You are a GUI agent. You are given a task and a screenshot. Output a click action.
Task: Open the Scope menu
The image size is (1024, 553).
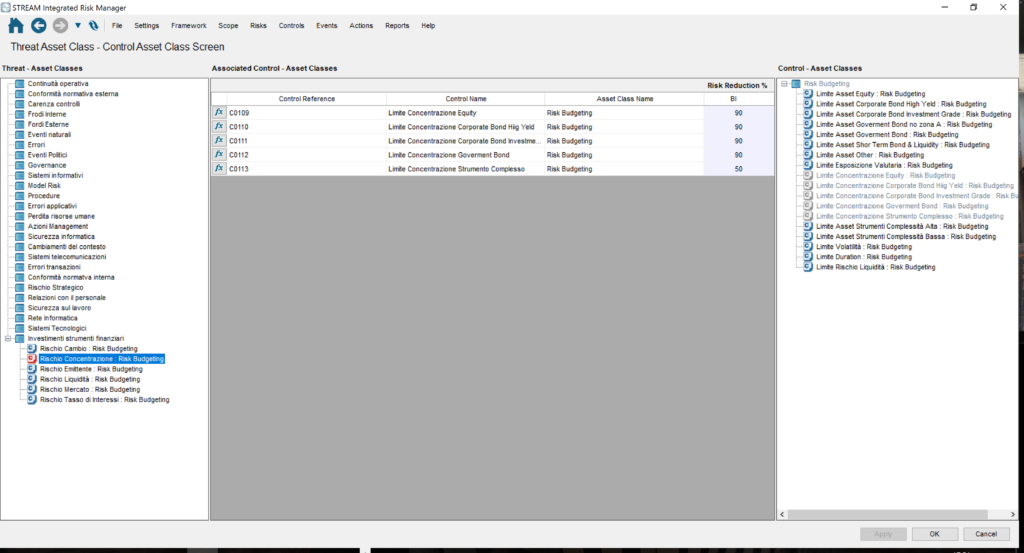click(x=228, y=25)
